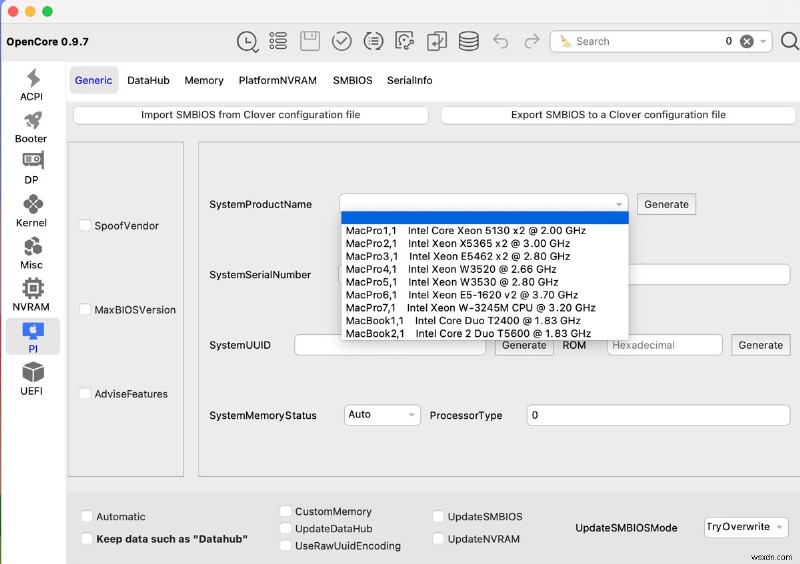The image size is (800, 564).
Task: Switch to the Memory tab
Action: 204,80
